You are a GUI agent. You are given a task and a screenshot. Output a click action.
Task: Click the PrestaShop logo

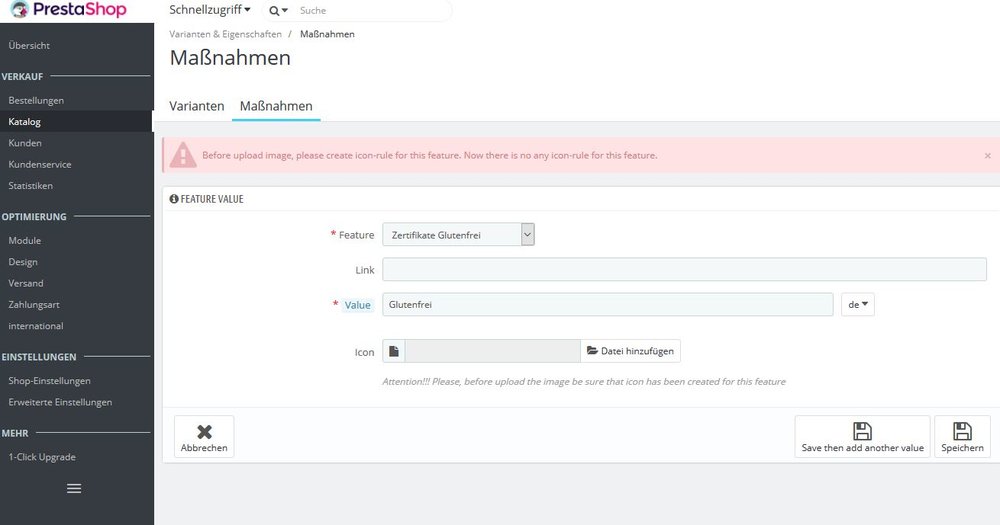(x=68, y=10)
